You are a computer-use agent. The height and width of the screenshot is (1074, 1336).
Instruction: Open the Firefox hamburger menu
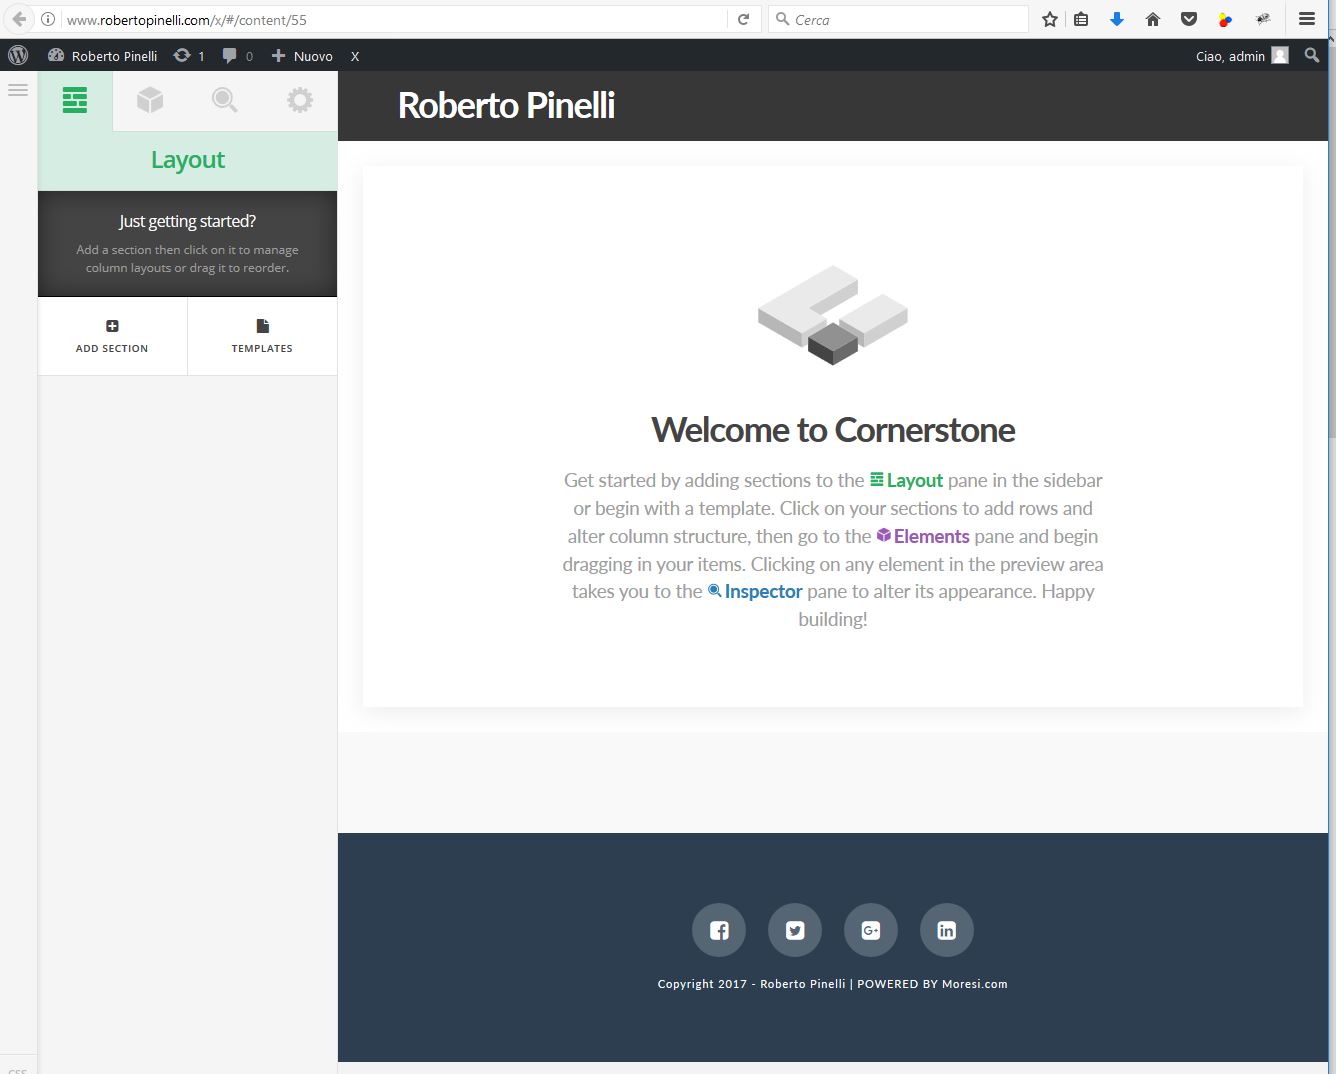click(x=1307, y=19)
